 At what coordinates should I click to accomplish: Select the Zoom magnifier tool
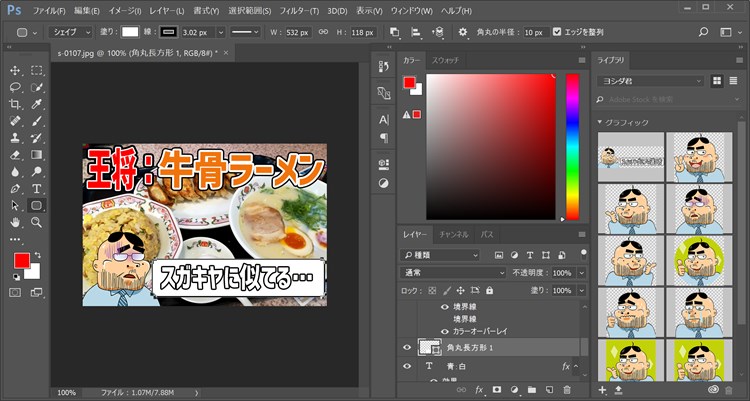36,222
